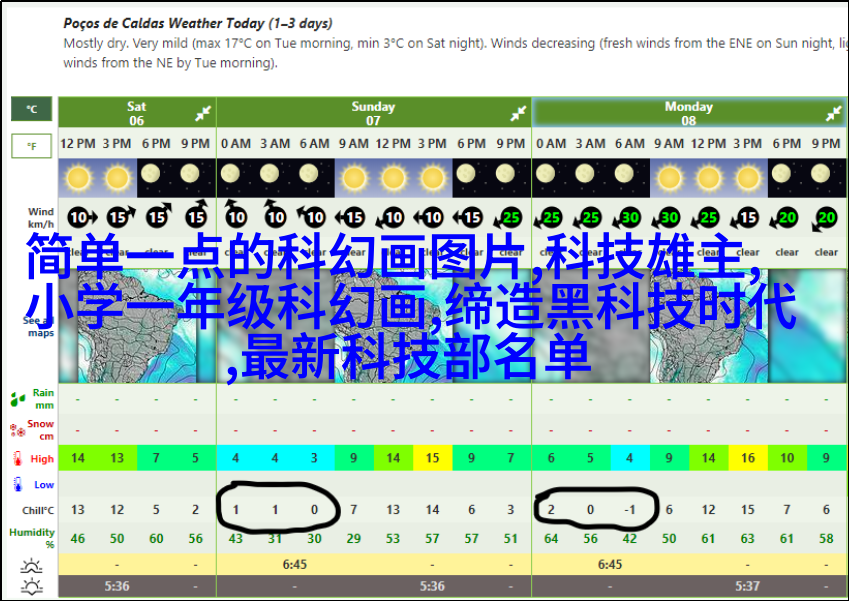
Task: Click Monday 0 AM humidity value 64
Action: [x=551, y=539]
